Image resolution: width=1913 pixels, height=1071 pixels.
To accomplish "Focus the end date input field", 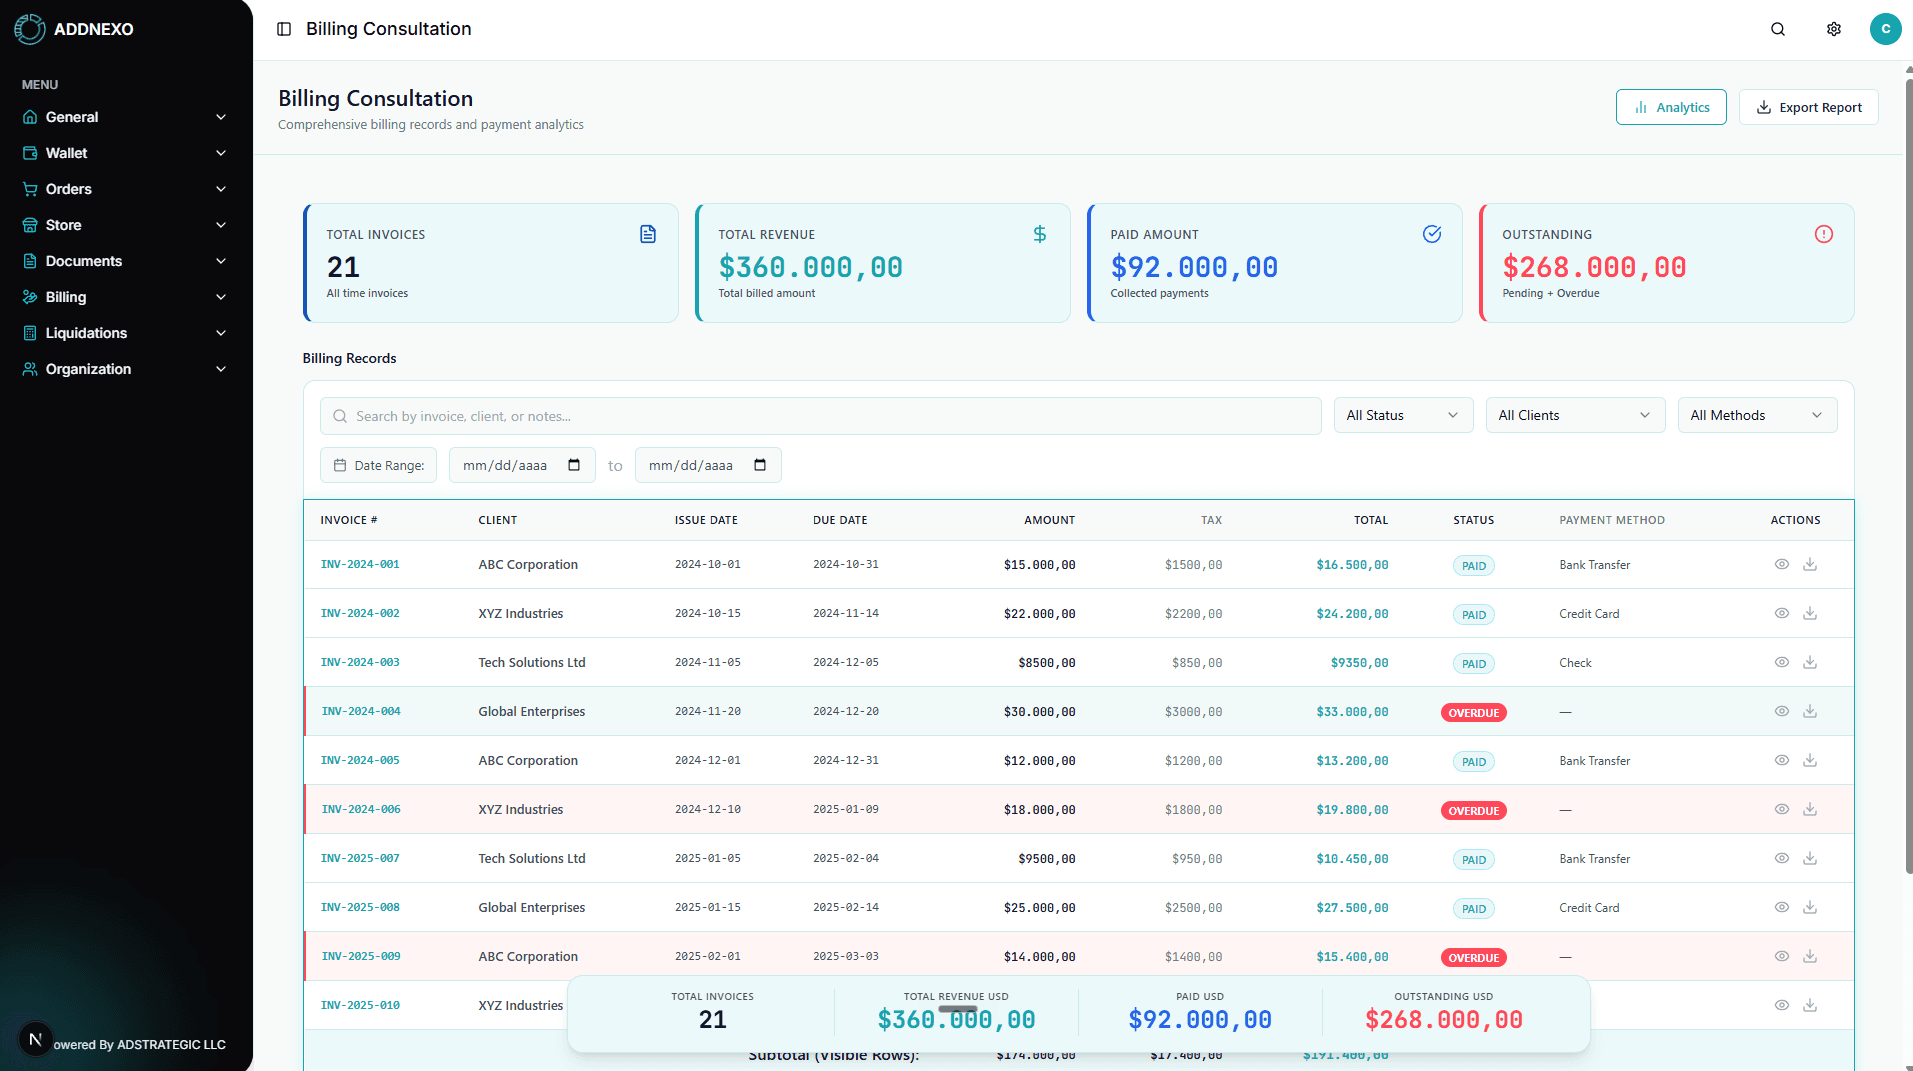I will pos(708,465).
